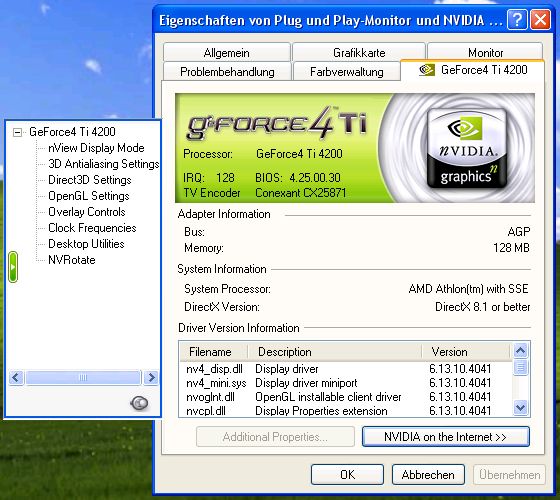Click the 'AMD Athlon(tm) with SSE' value

(469, 289)
